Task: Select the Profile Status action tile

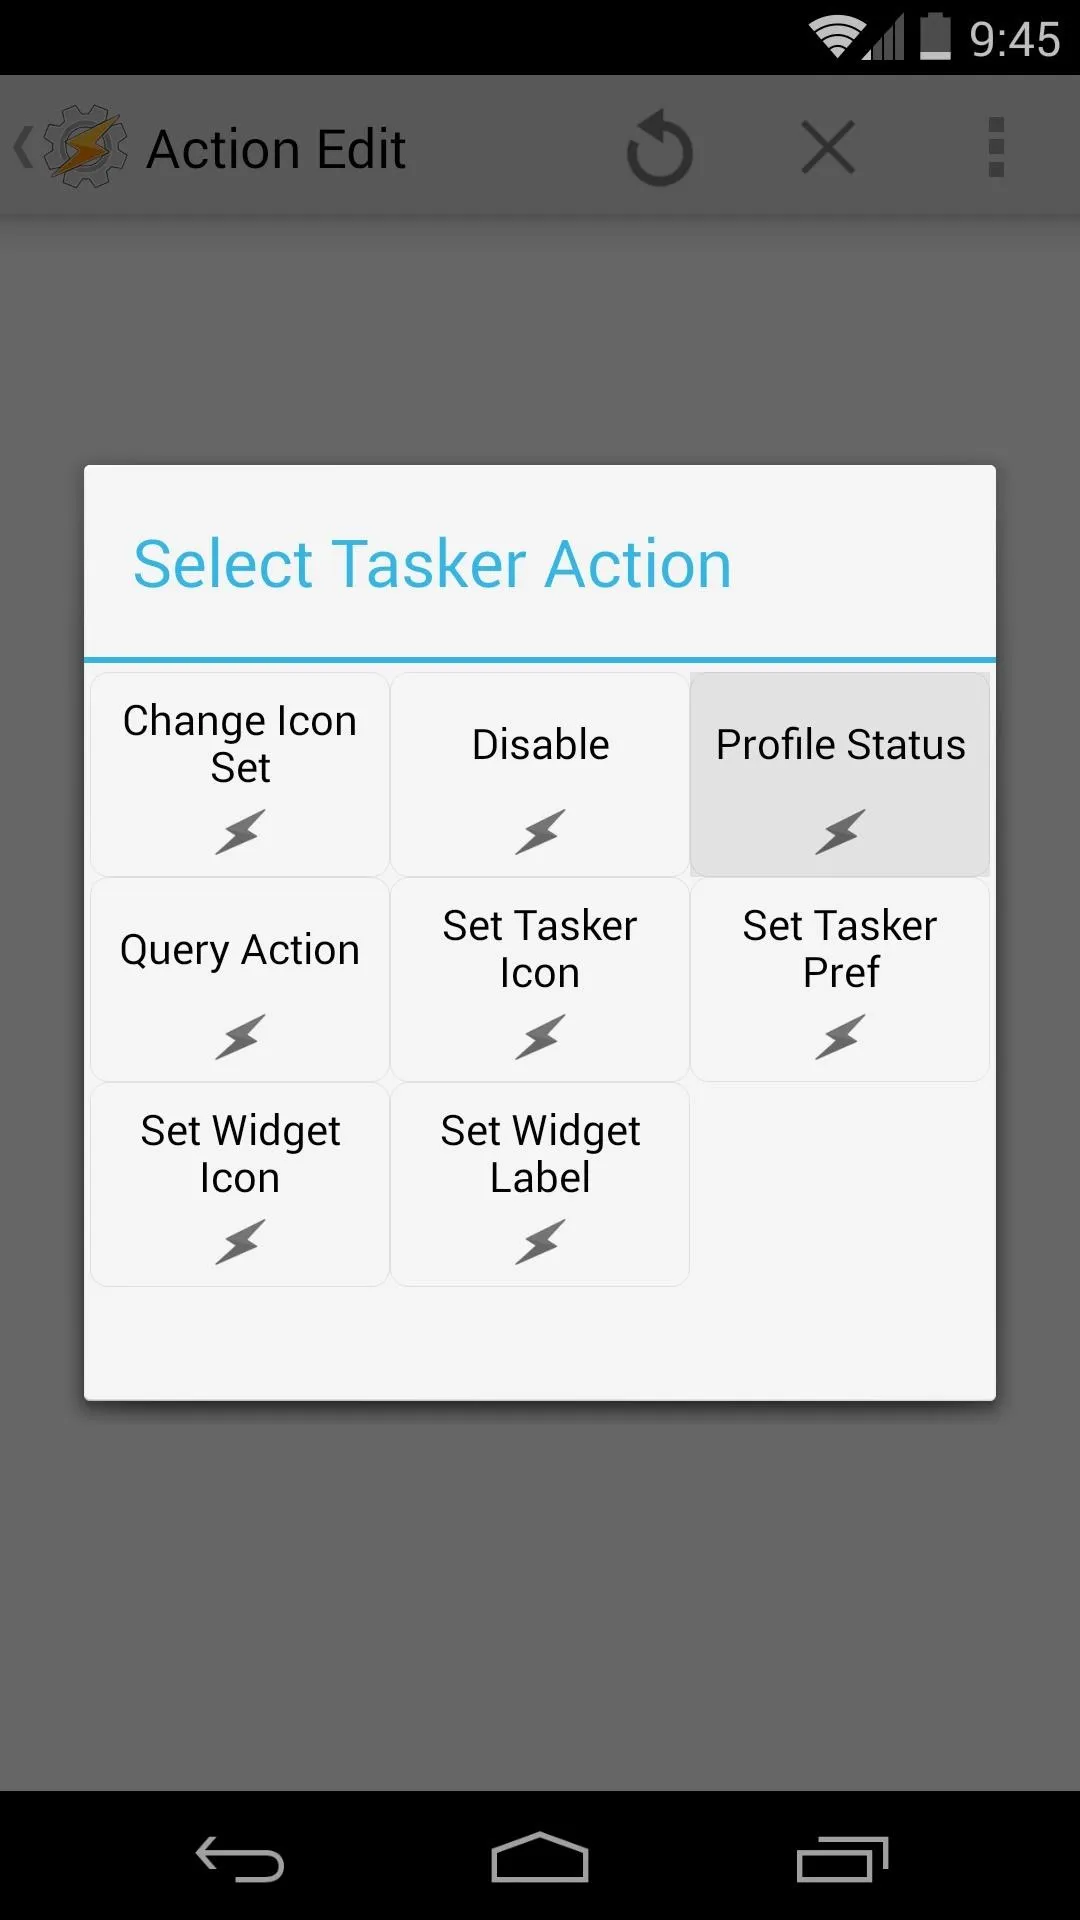Action: pyautogui.click(x=840, y=775)
